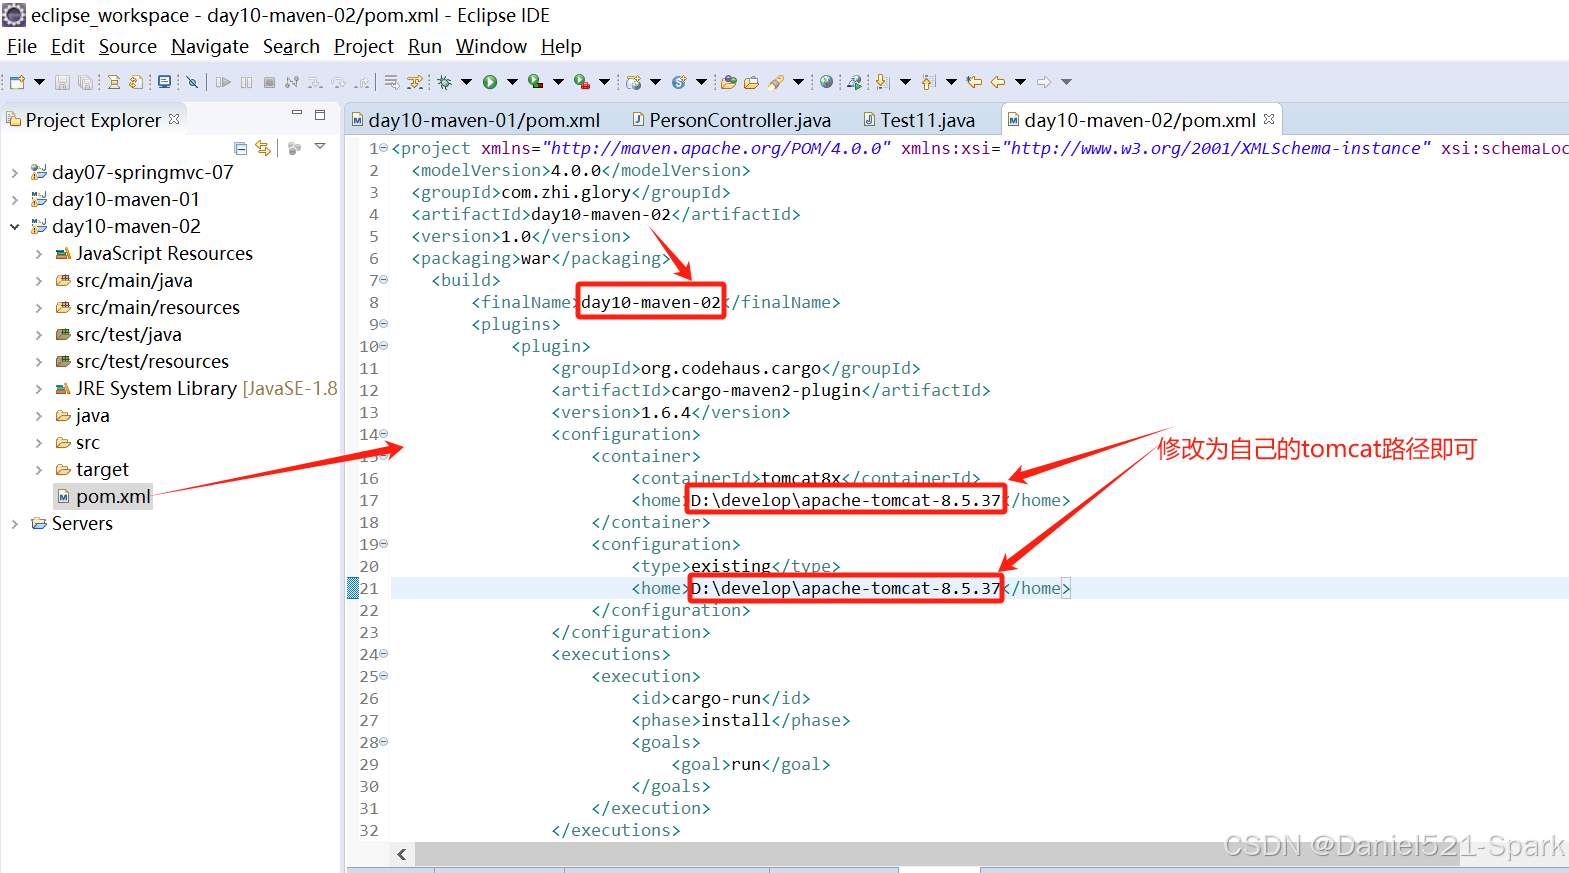Toggle Skip All Breakpoints icon
The image size is (1569, 873).
pyautogui.click(x=192, y=82)
